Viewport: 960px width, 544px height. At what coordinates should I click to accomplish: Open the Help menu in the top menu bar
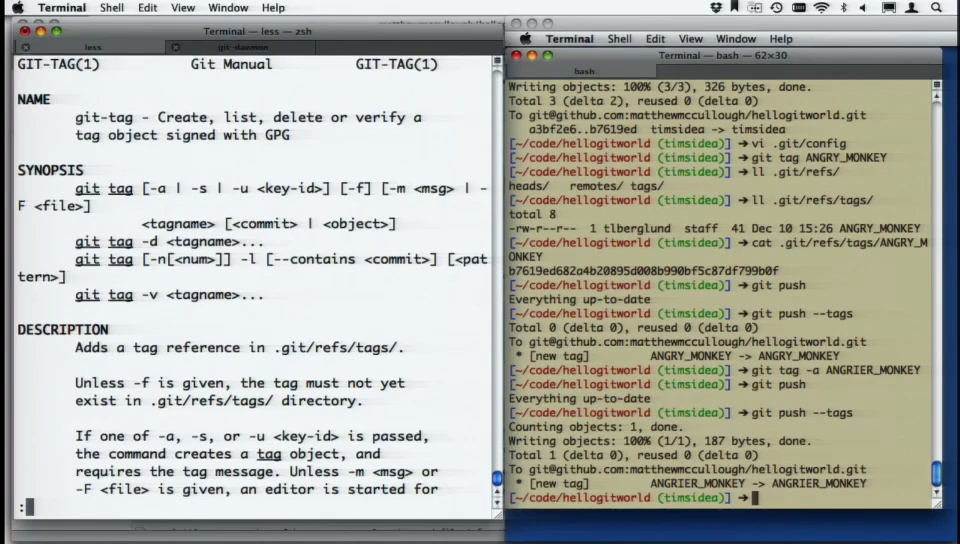point(273,8)
